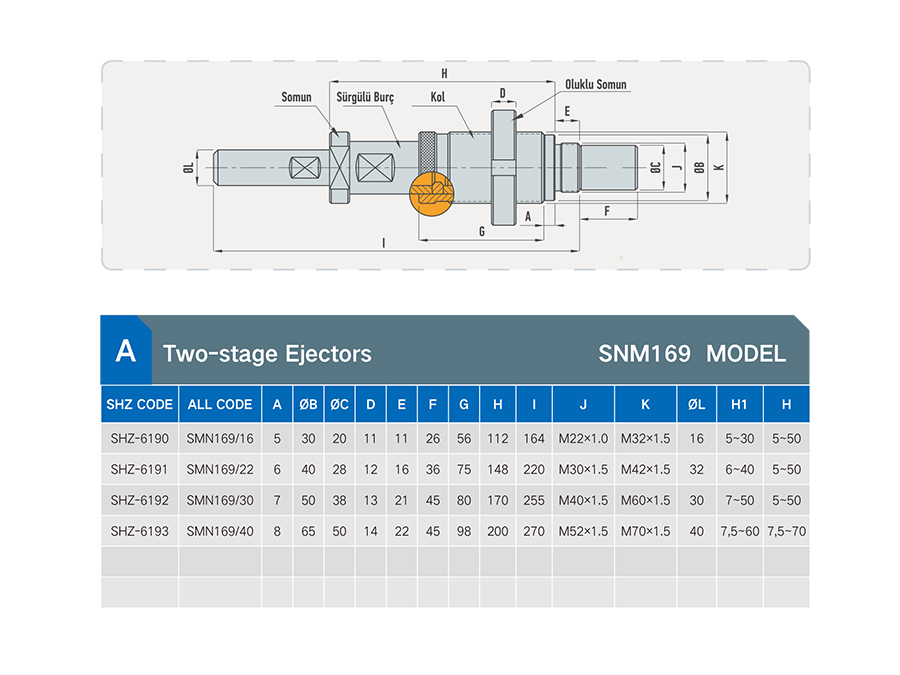Click the "ALL CODE" column header
Image resolution: width=900 pixels, height=675 pixels.
pyautogui.click(x=220, y=404)
